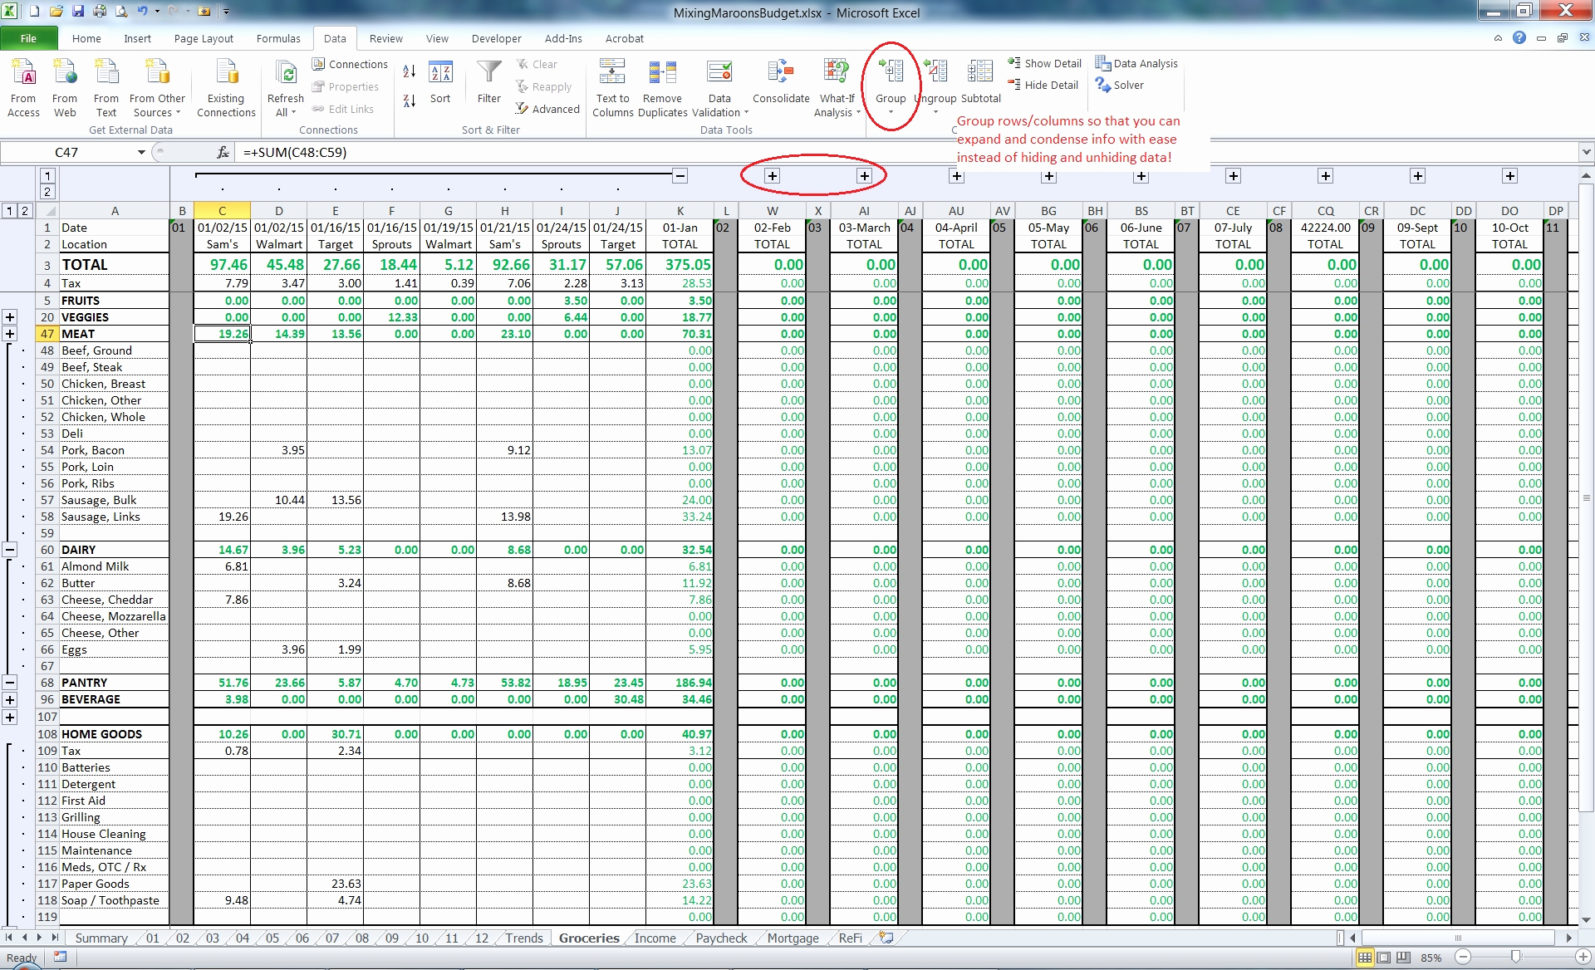Click the Refresh All icon
Screen dimensions: 1595x970
point(286,74)
